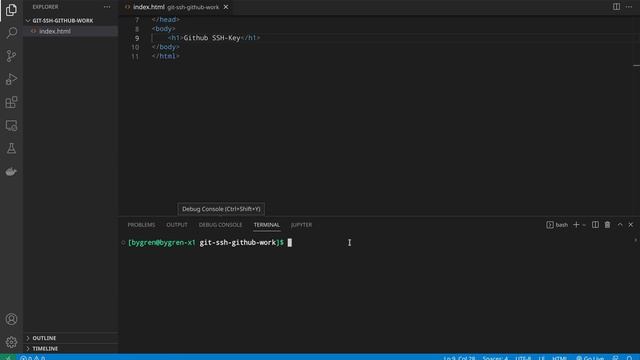640x360 pixels.
Task: Click line number 9 in the gutter
Action: [x=137, y=38]
